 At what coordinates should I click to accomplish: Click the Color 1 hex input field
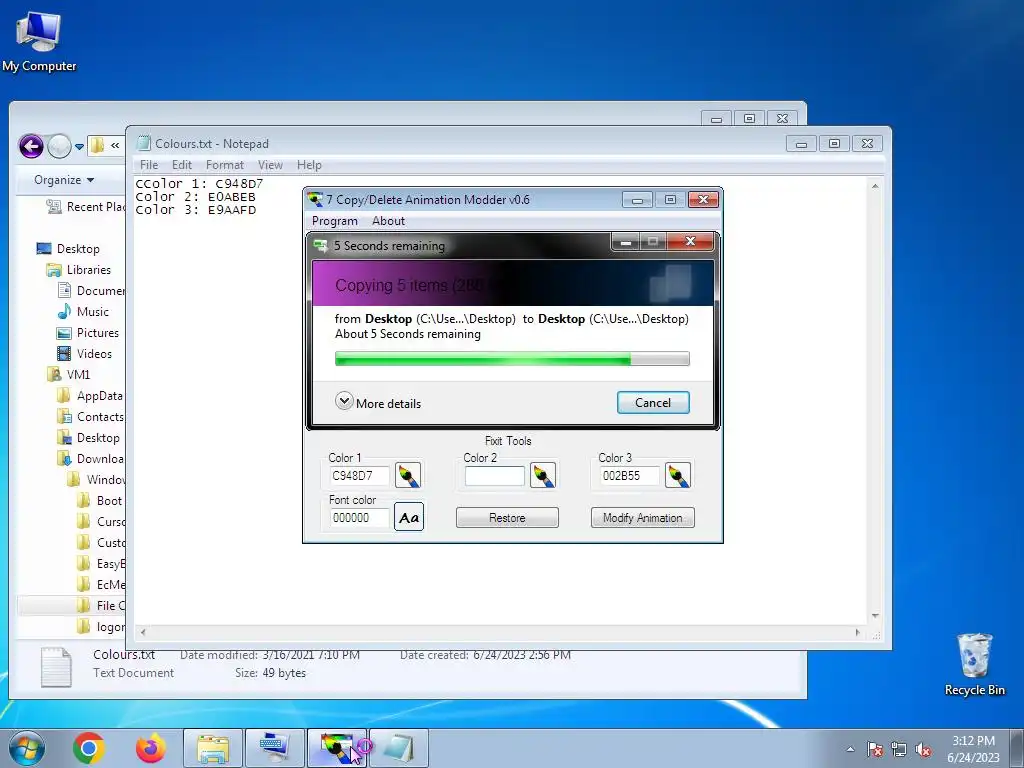(x=359, y=475)
